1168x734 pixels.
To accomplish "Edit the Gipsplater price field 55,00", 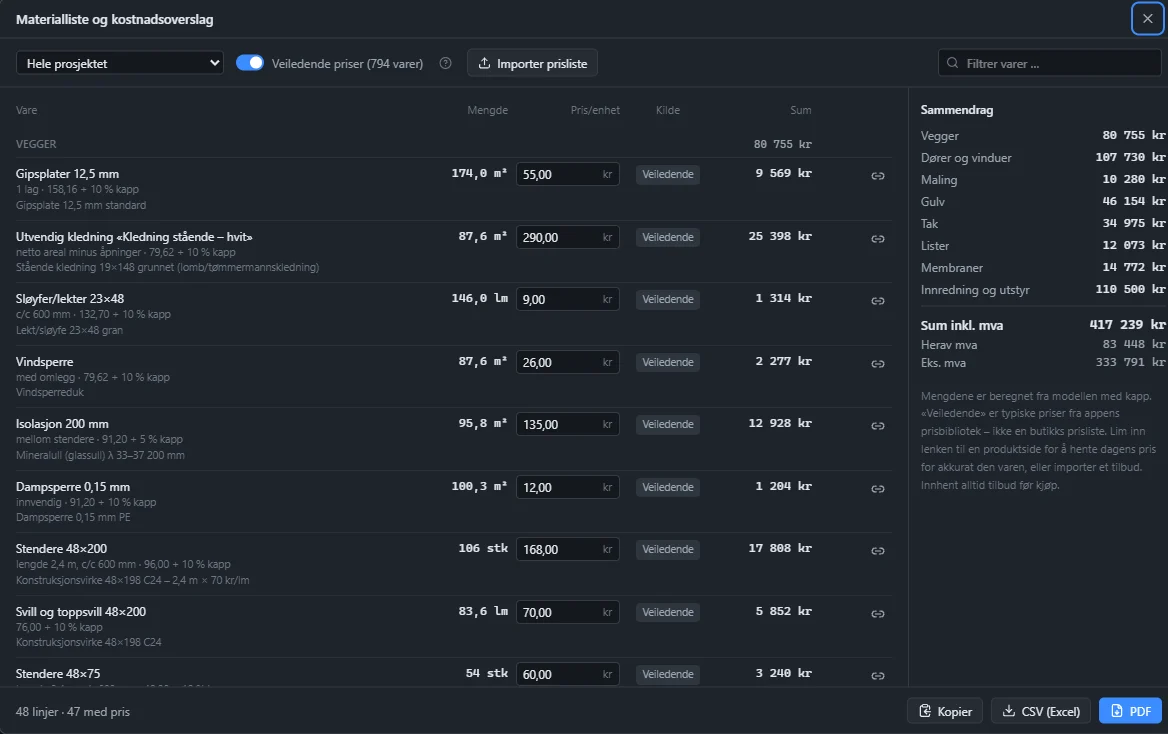I will point(568,174).
